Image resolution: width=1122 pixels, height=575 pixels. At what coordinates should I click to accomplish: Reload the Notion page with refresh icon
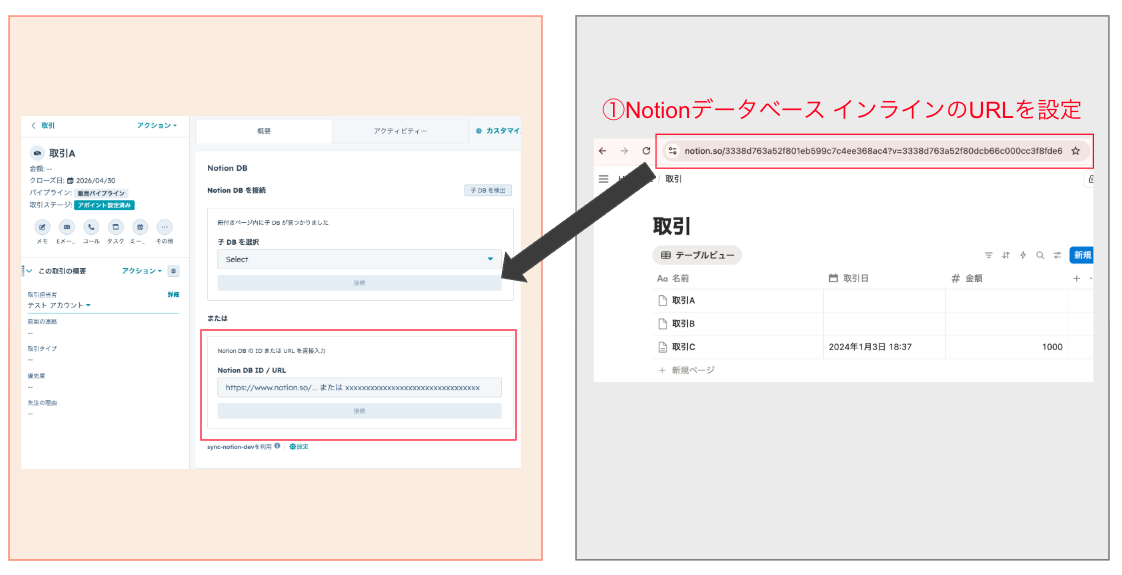(646, 151)
